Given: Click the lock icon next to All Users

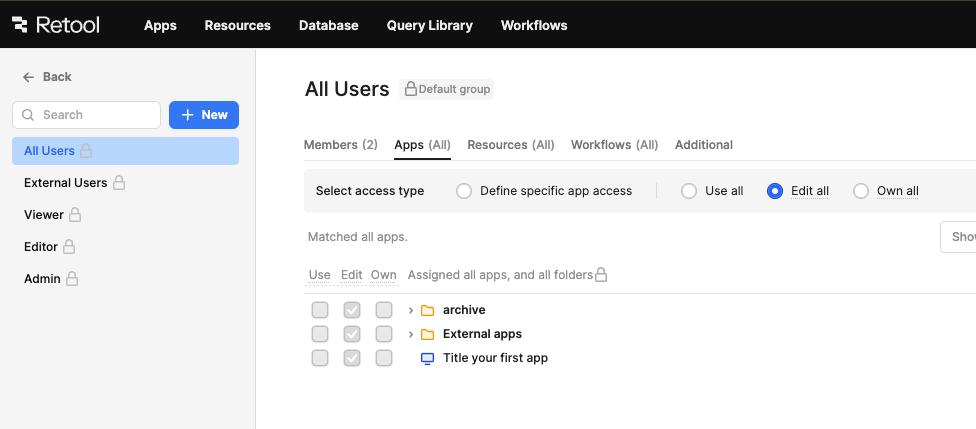Looking at the screenshot, I should [87, 151].
